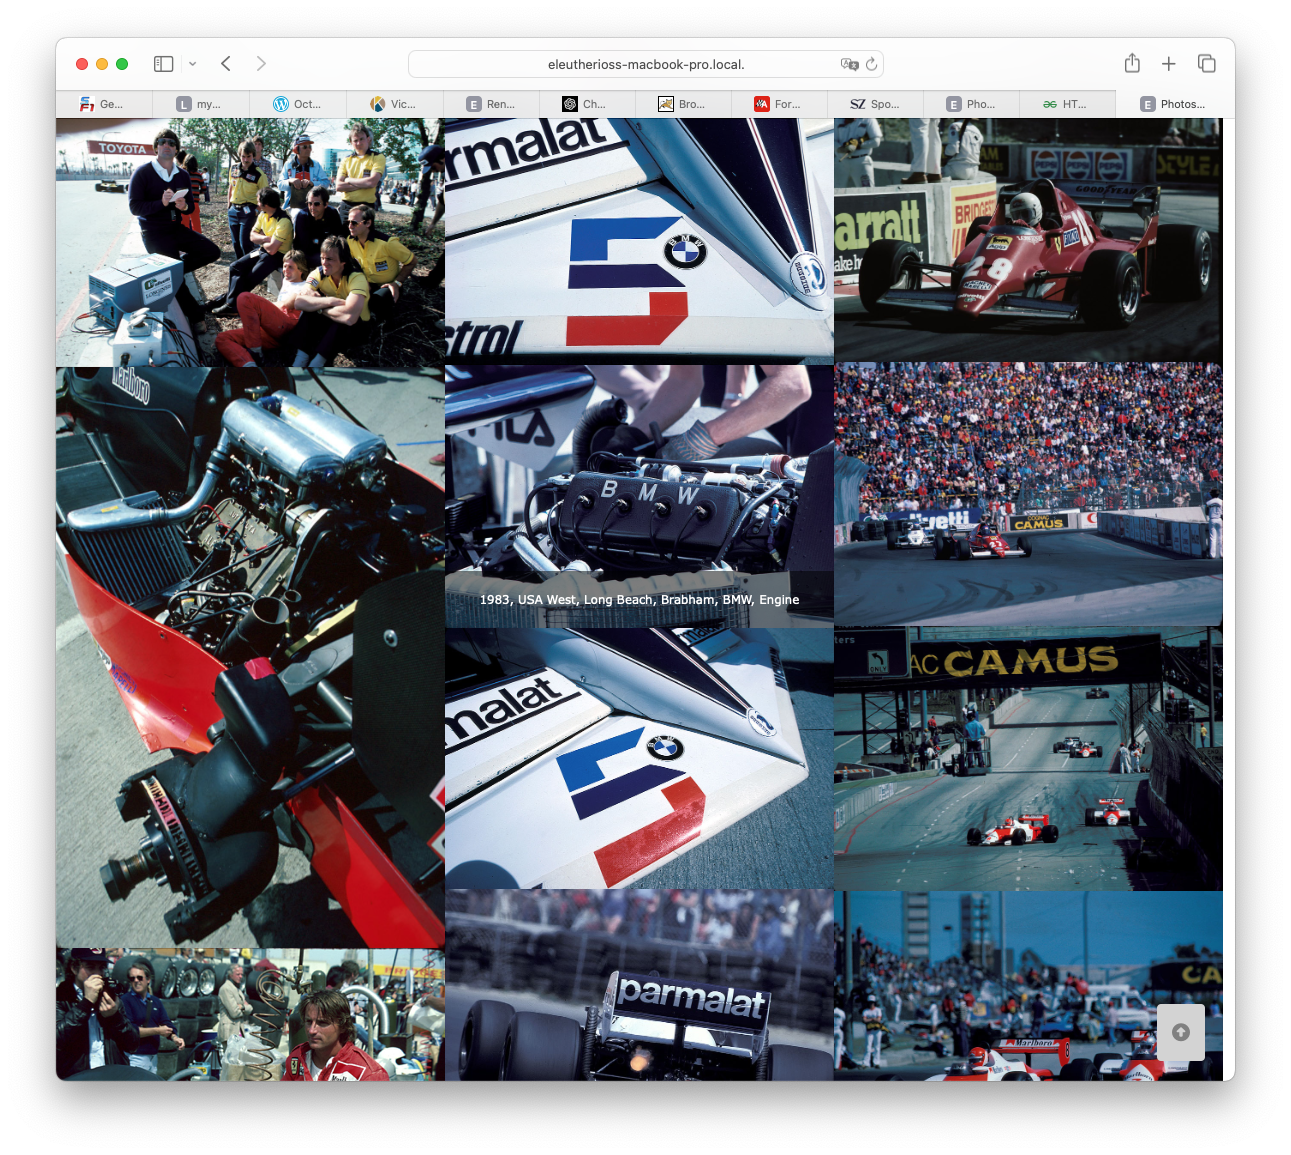
Task: Switch to the 'Ge...' tab
Action: pos(102,104)
